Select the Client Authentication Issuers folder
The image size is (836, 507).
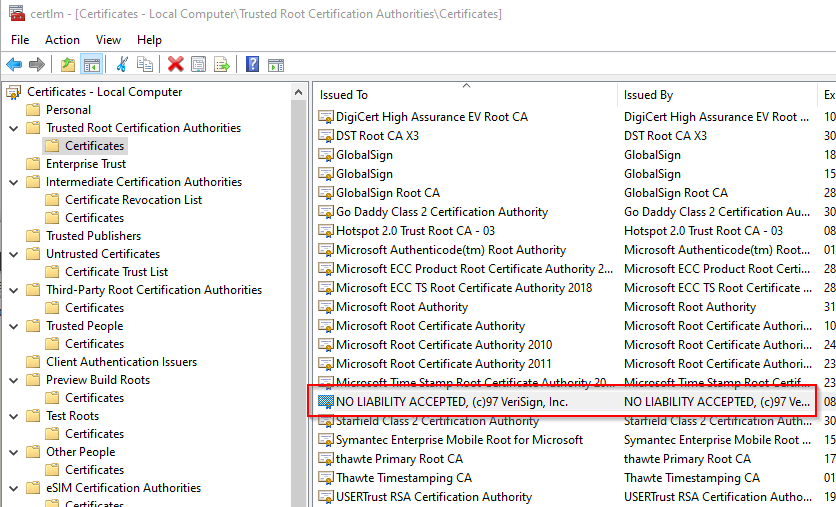click(x=121, y=362)
